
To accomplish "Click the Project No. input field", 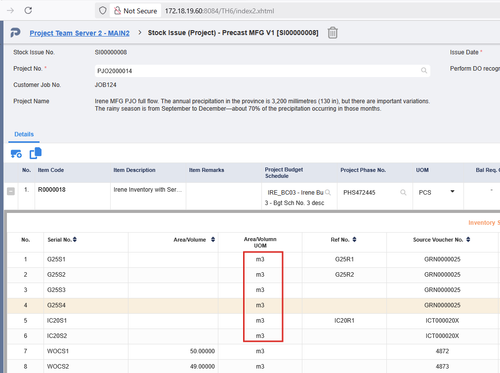I will coord(262,71).
